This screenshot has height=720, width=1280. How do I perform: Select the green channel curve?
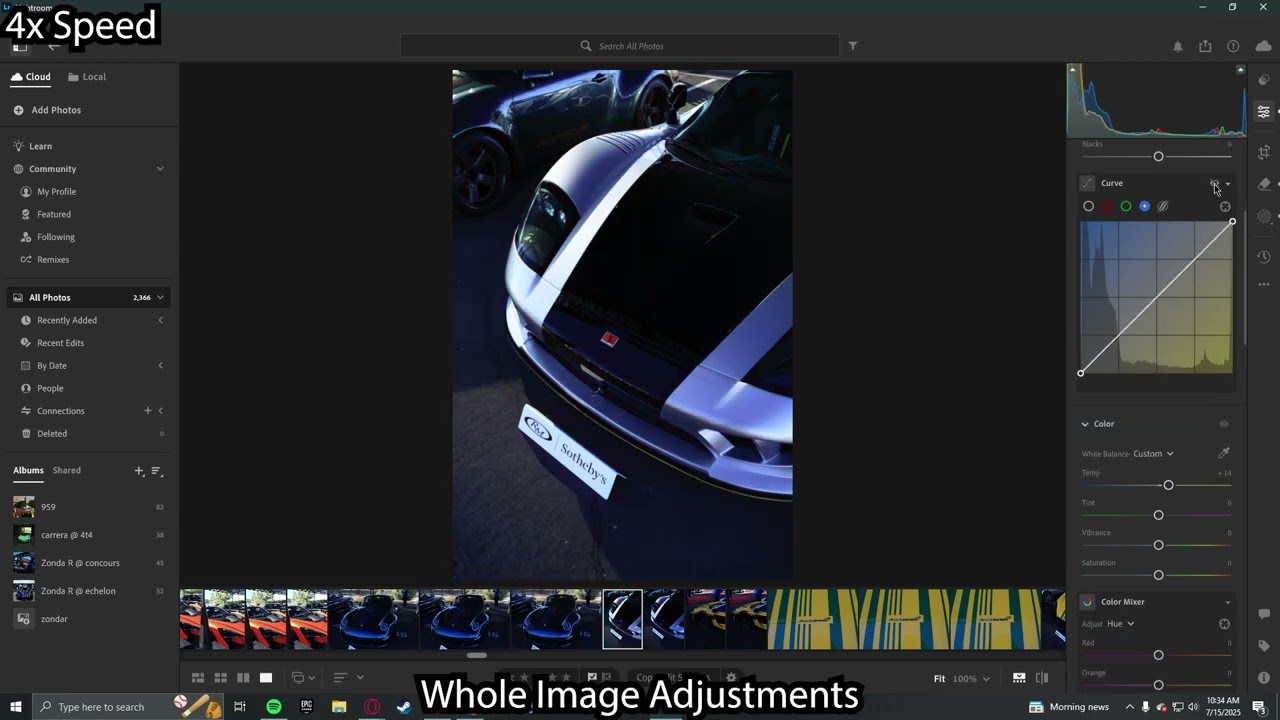(x=1126, y=206)
